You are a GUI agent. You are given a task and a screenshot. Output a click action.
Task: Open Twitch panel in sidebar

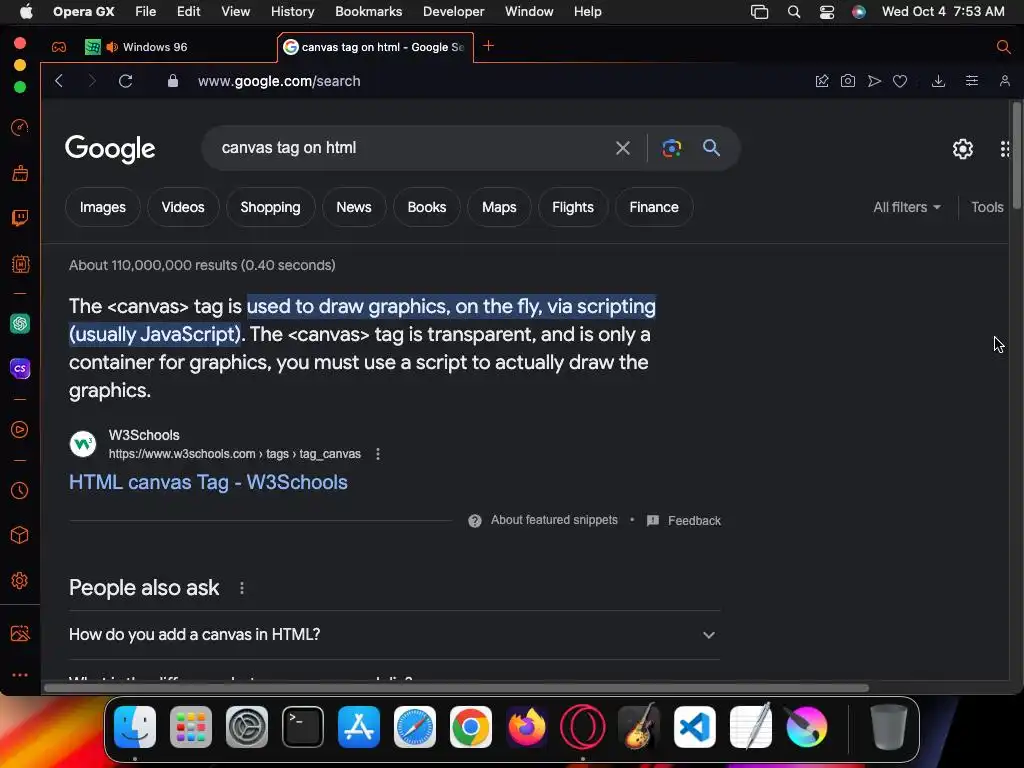point(20,217)
